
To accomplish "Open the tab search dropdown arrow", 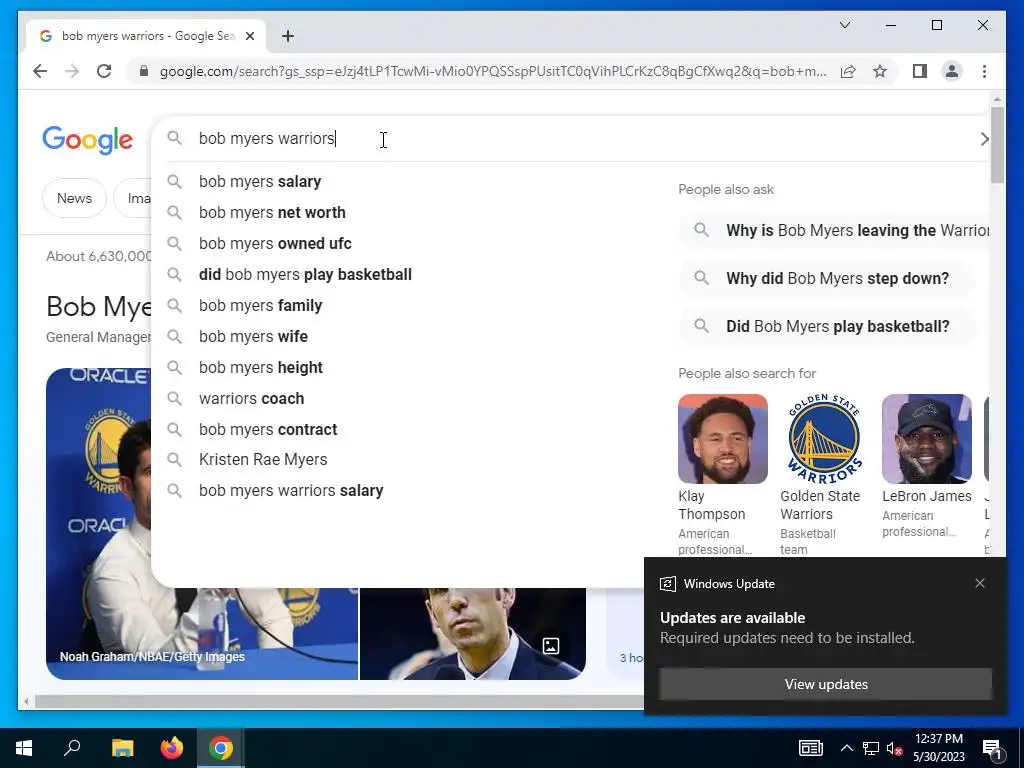I will (844, 25).
